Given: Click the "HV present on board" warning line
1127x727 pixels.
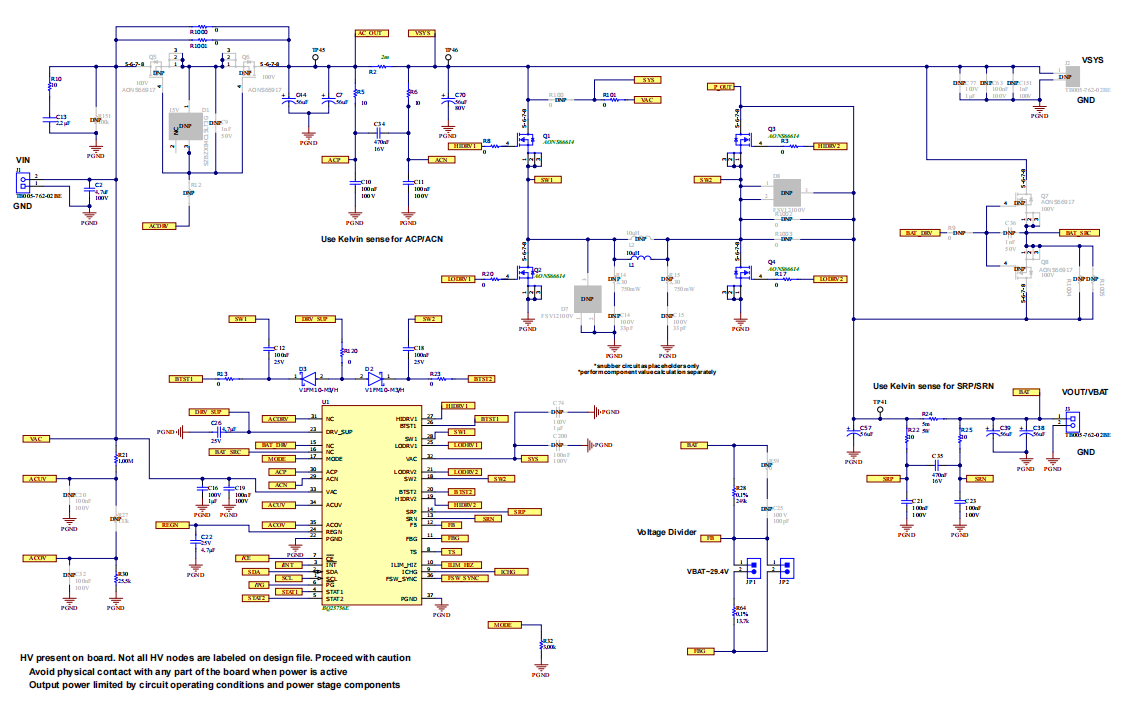Looking at the screenshot, I should [215, 658].
